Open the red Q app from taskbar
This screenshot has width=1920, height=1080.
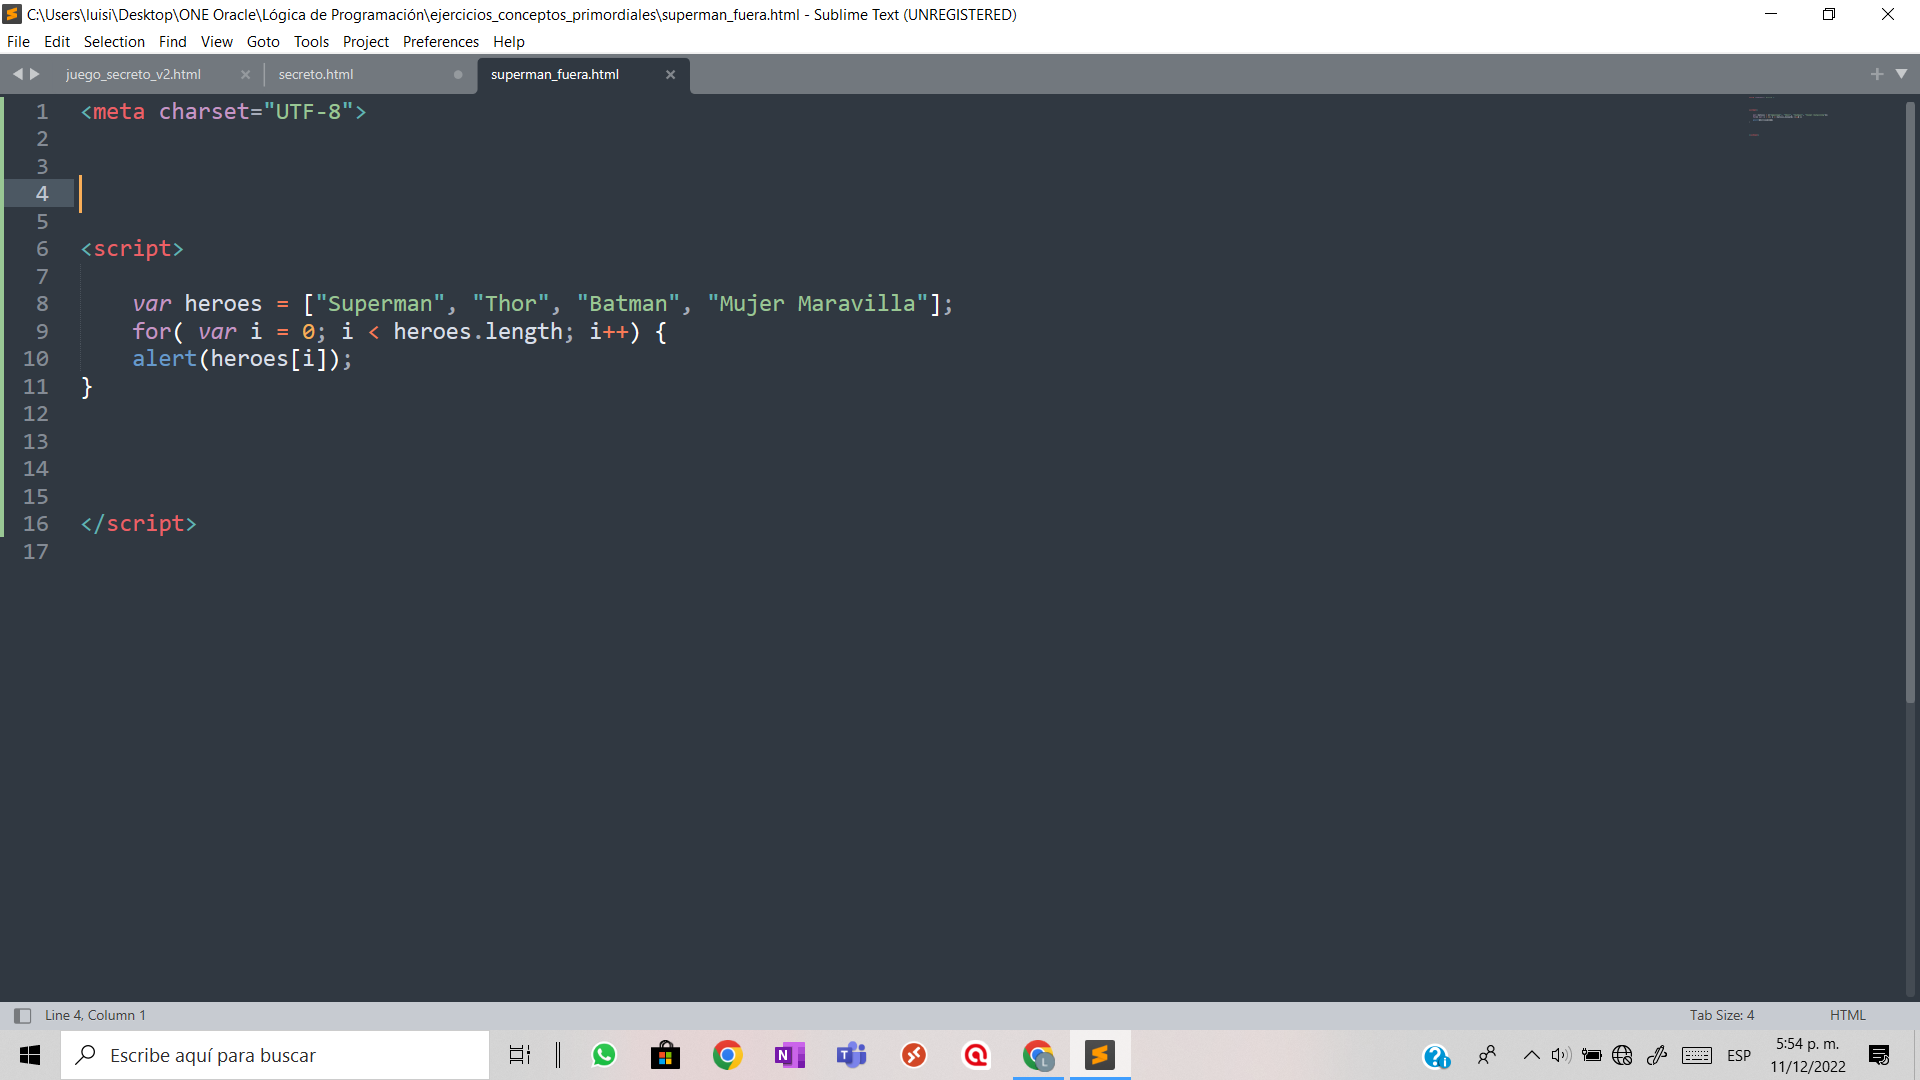point(976,1055)
